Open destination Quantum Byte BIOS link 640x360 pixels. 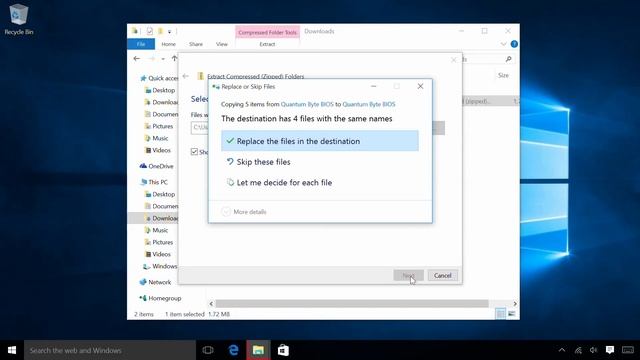coord(369,104)
